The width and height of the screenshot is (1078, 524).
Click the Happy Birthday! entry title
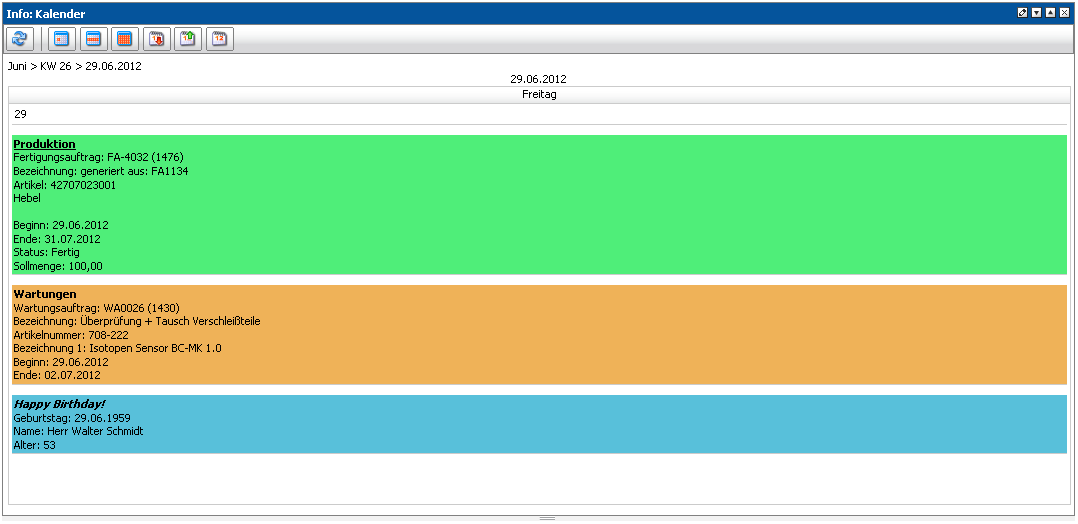pyautogui.click(x=59, y=404)
